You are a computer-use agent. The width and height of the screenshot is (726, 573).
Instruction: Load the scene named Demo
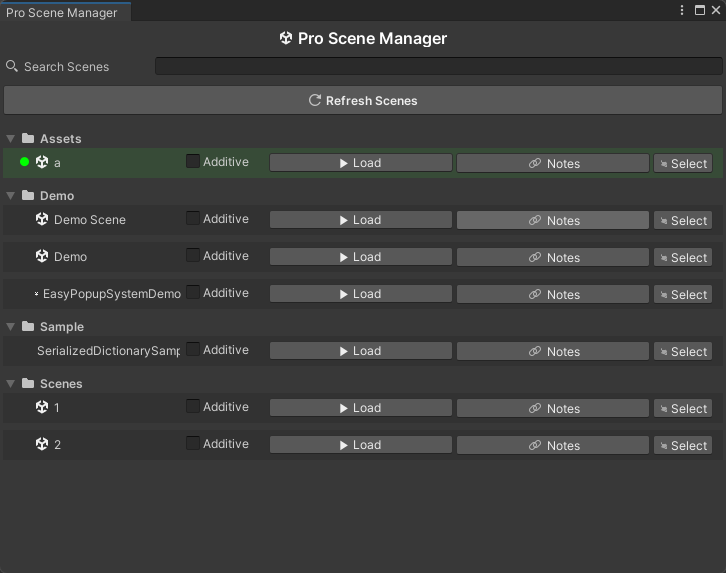point(361,257)
